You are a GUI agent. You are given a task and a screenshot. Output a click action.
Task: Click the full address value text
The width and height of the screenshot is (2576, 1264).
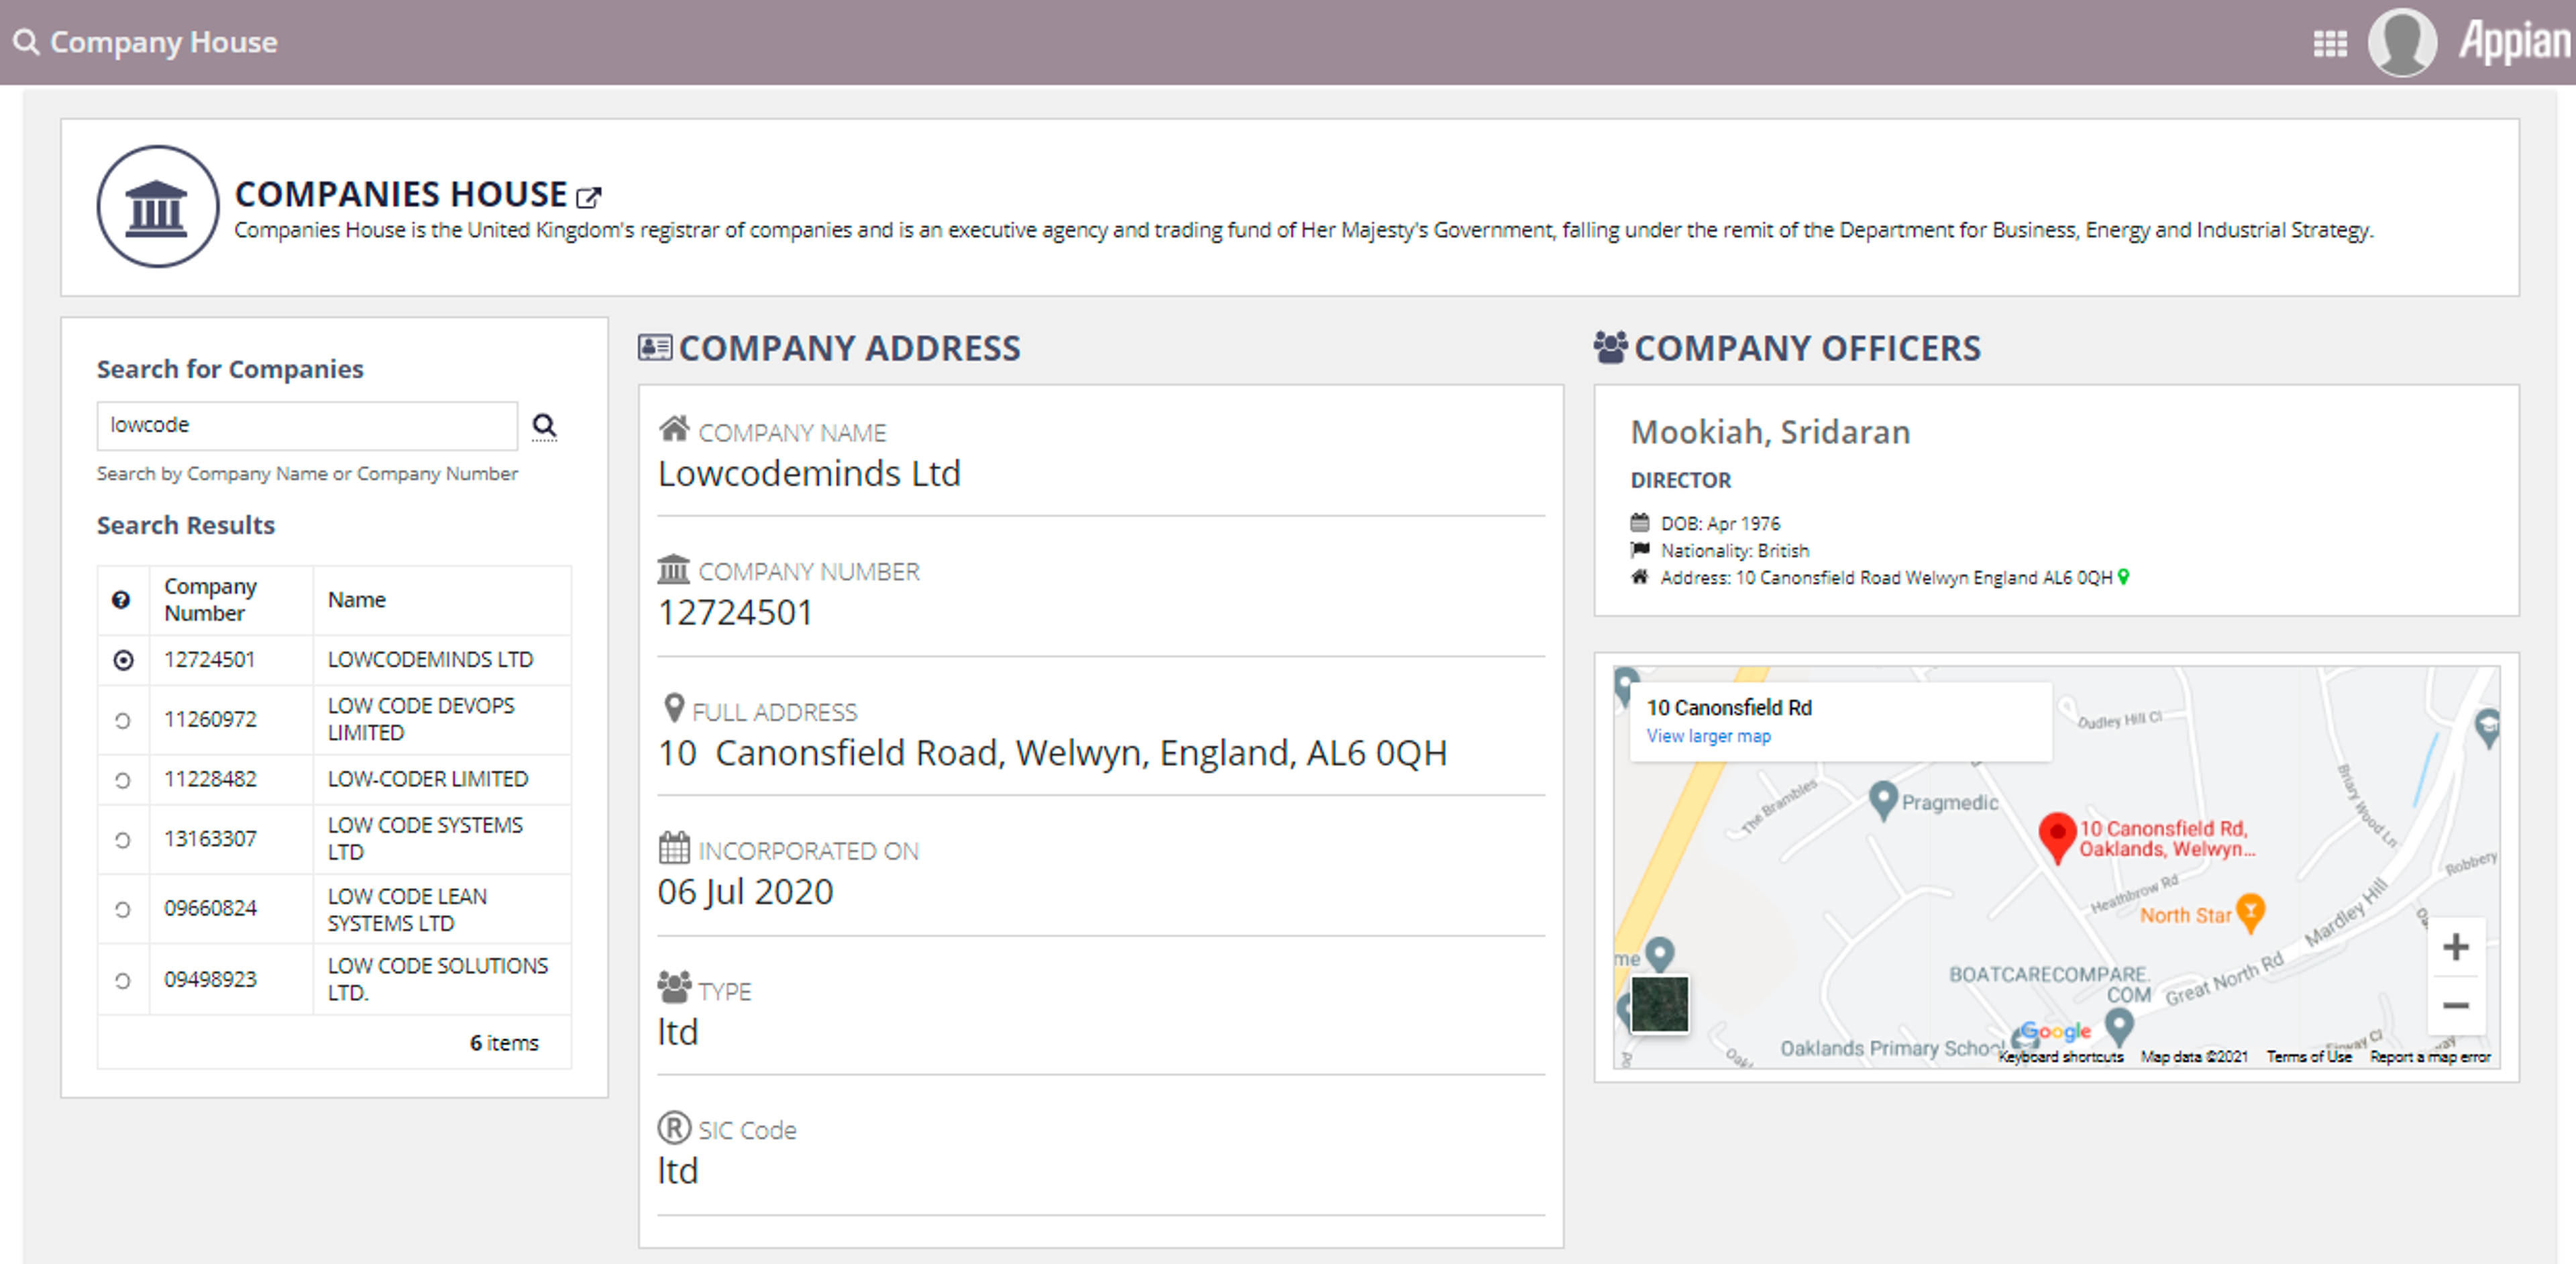click(1052, 753)
